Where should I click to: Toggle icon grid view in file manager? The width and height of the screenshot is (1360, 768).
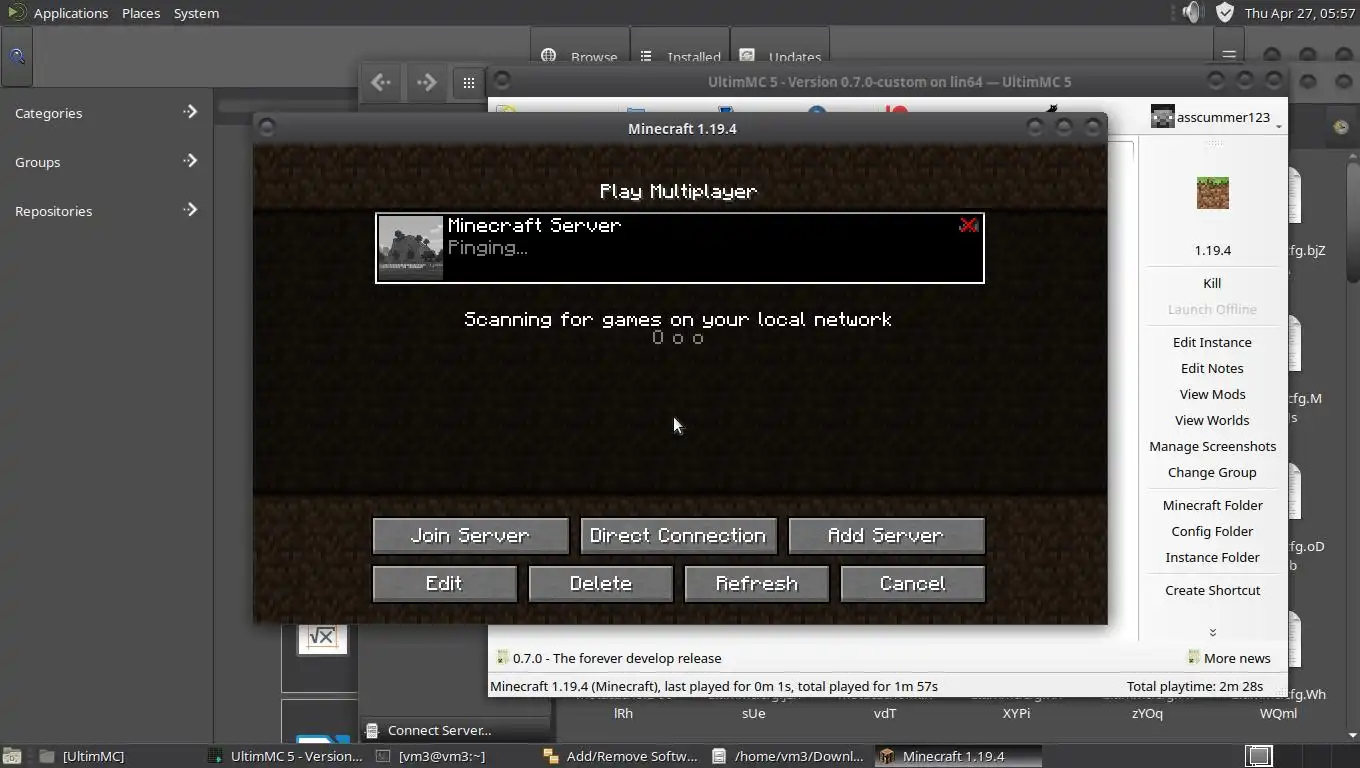tap(469, 83)
